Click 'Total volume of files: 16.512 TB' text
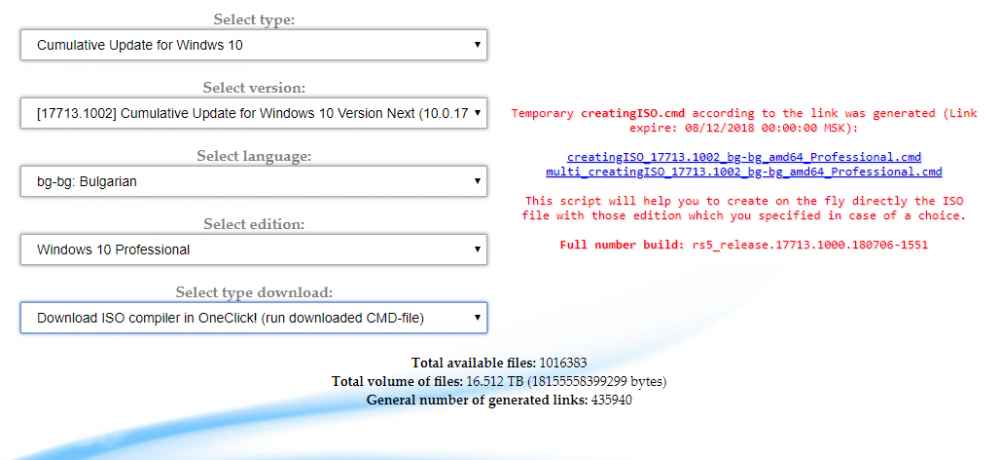Screen dimensions: 1000x460 499,382
